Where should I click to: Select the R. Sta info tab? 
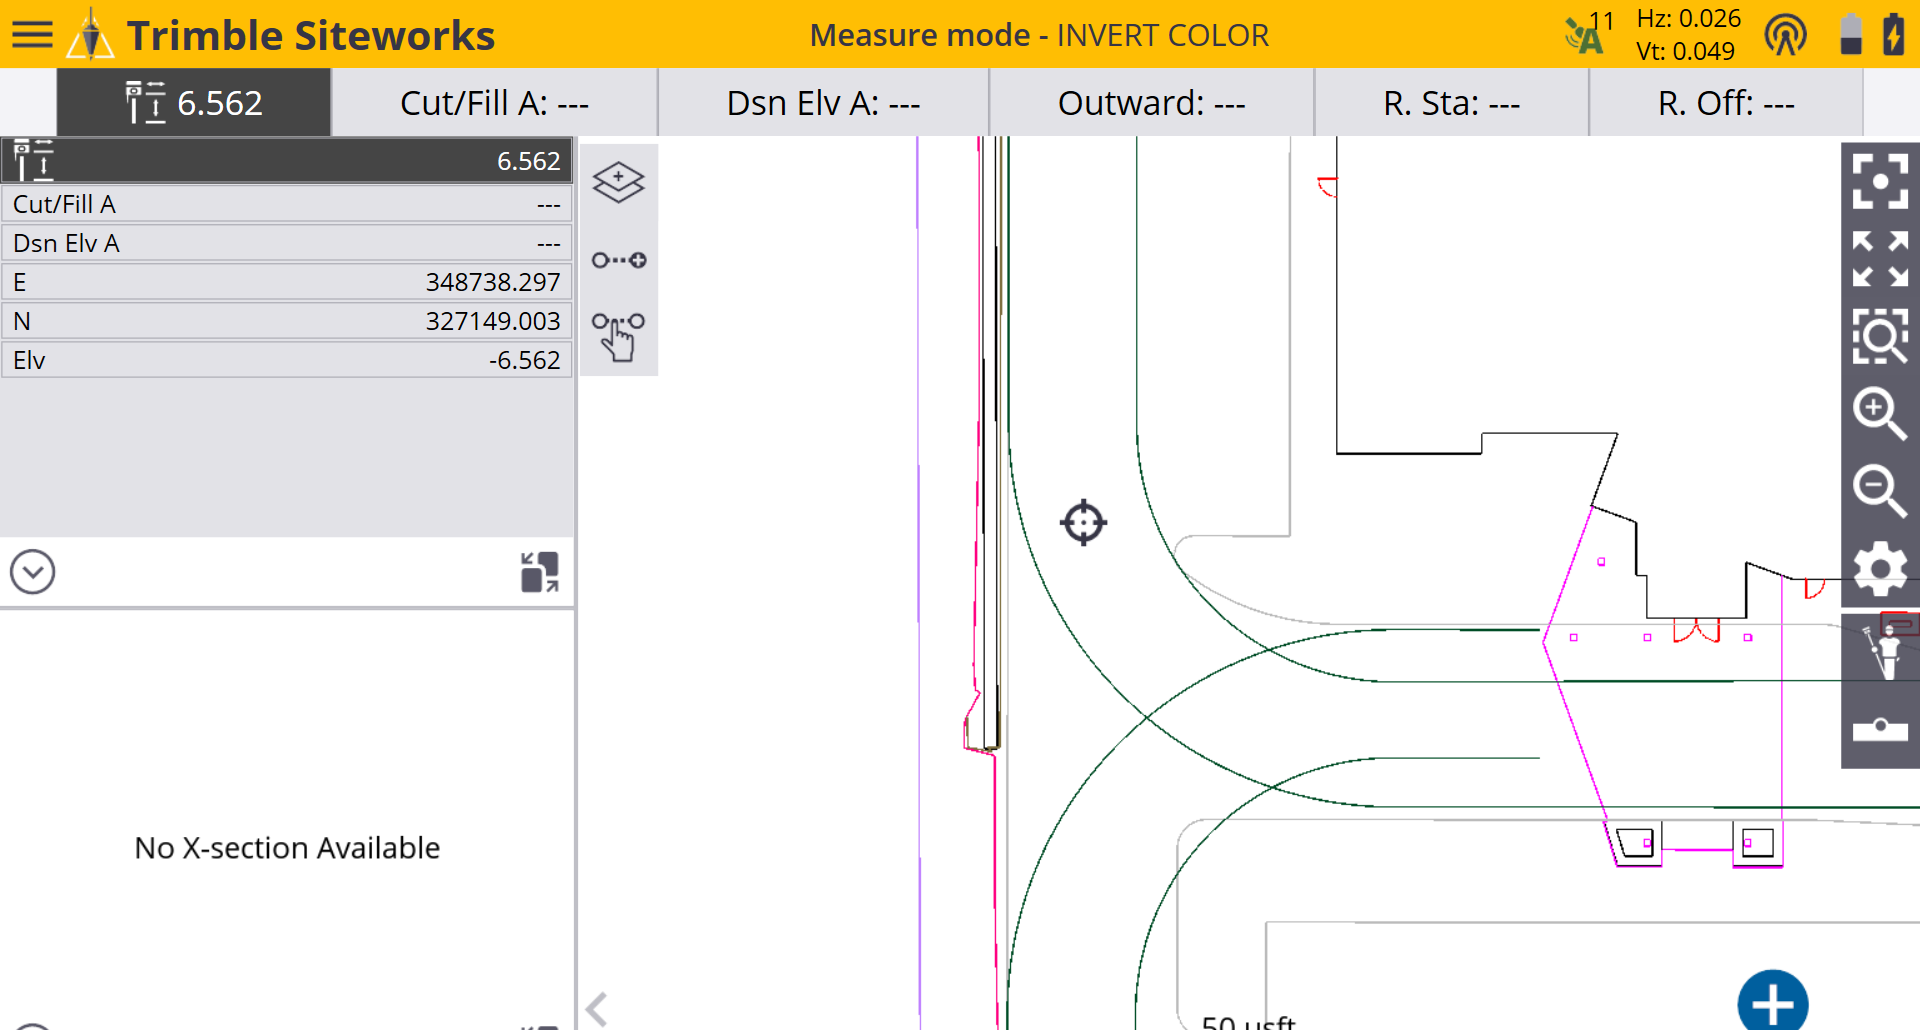(1451, 102)
